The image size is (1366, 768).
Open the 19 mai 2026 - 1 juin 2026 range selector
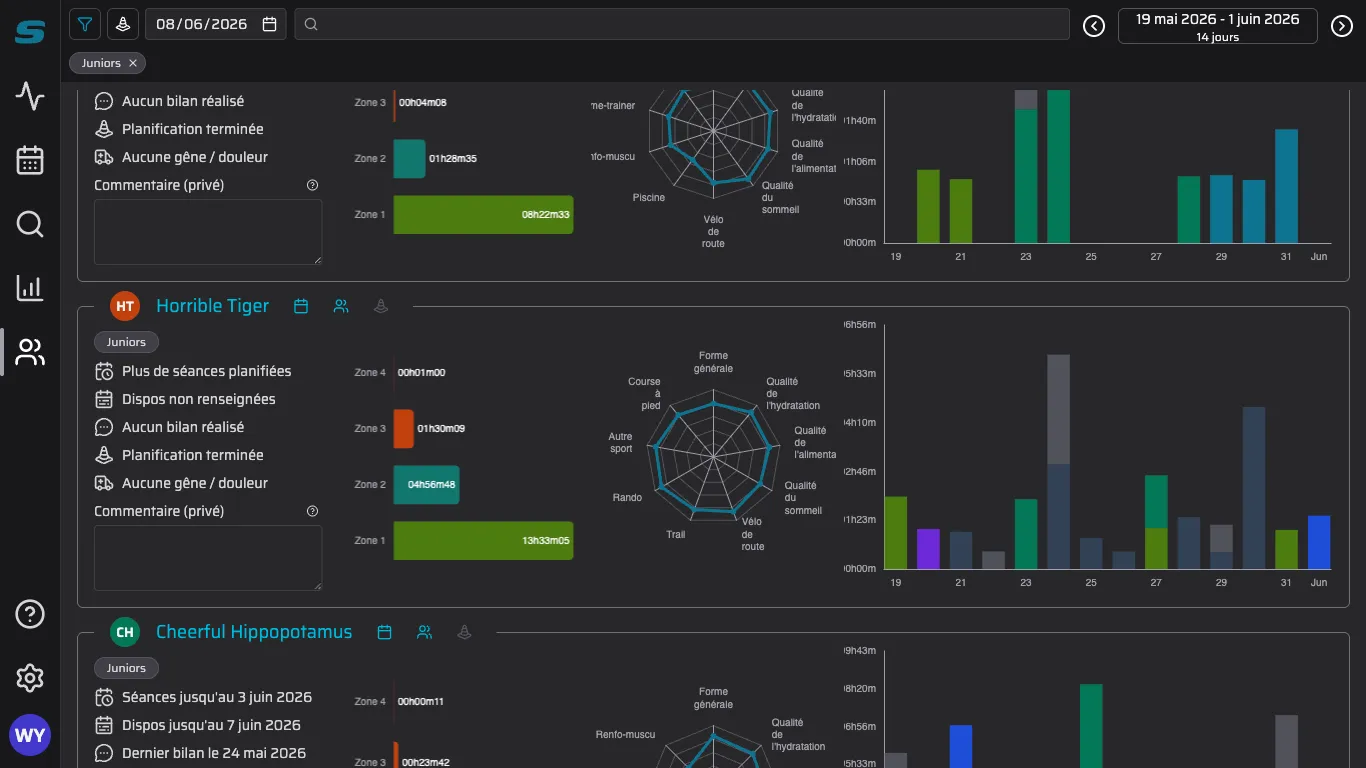point(1217,26)
